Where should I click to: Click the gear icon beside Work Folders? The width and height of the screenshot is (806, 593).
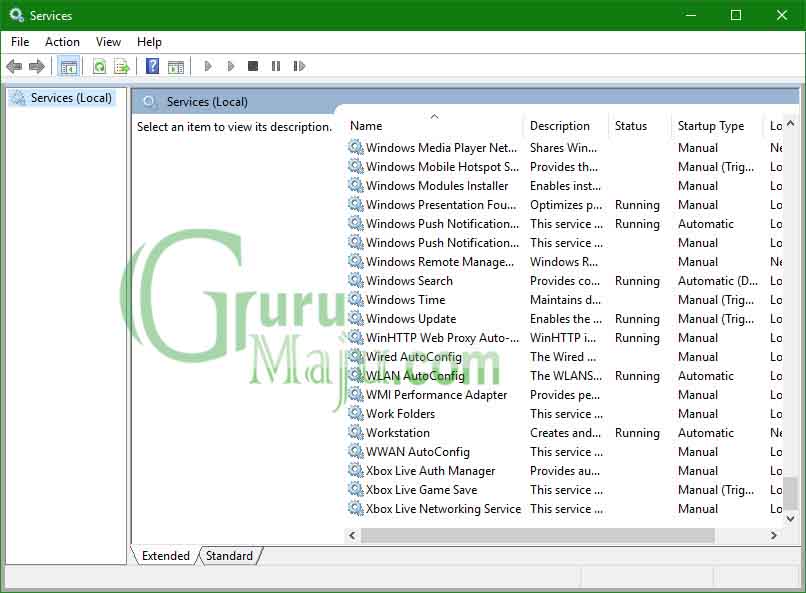pos(356,414)
